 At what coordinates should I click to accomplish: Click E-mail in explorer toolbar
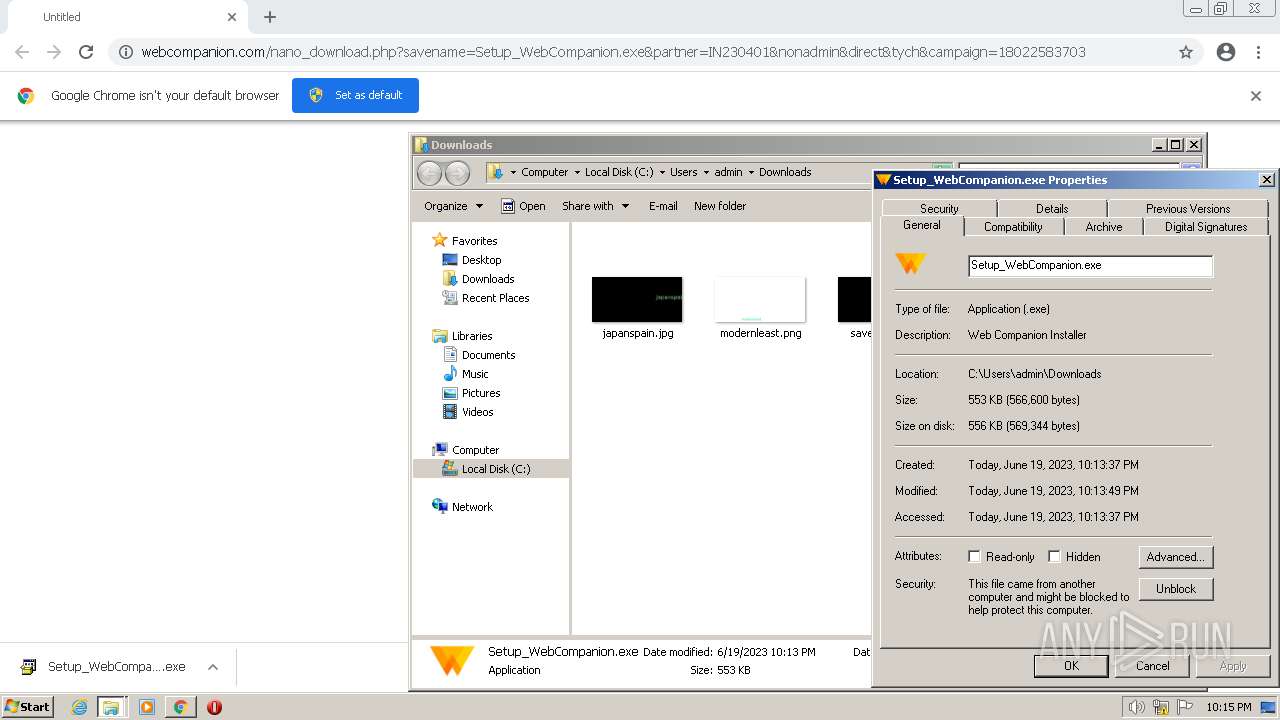point(663,206)
